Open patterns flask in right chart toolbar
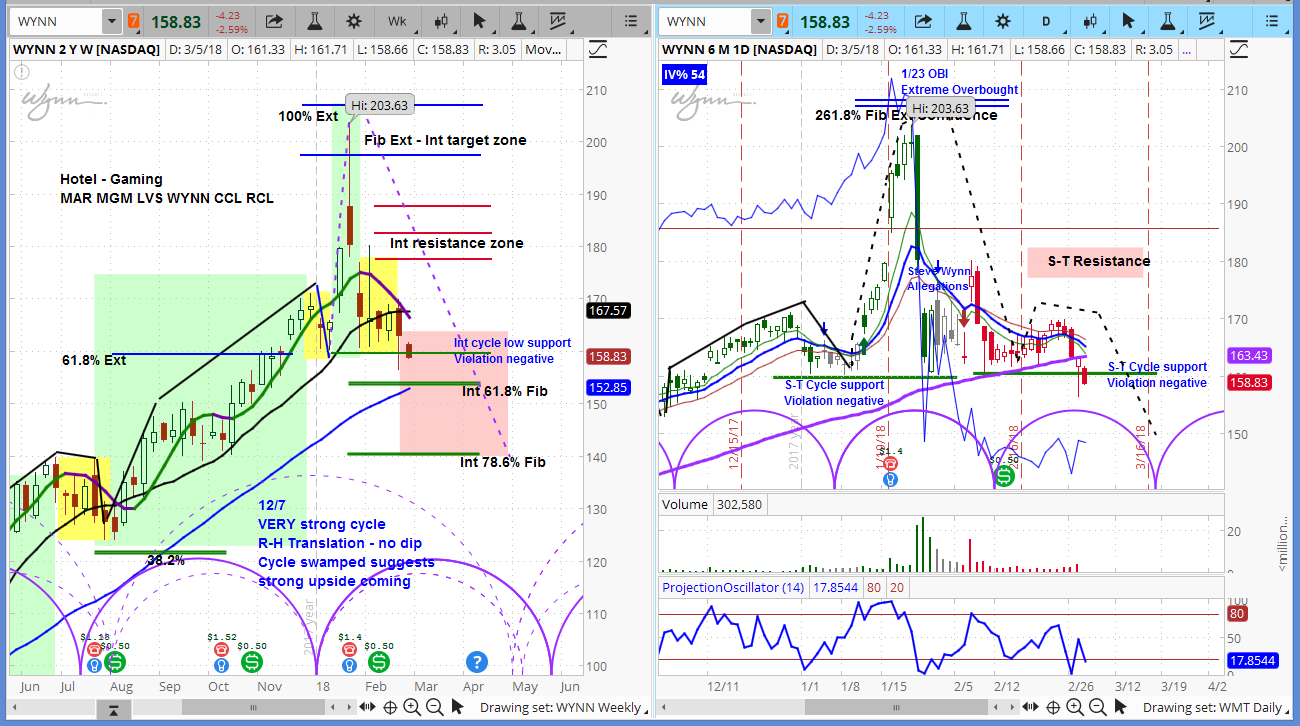 pyautogui.click(x=1170, y=21)
